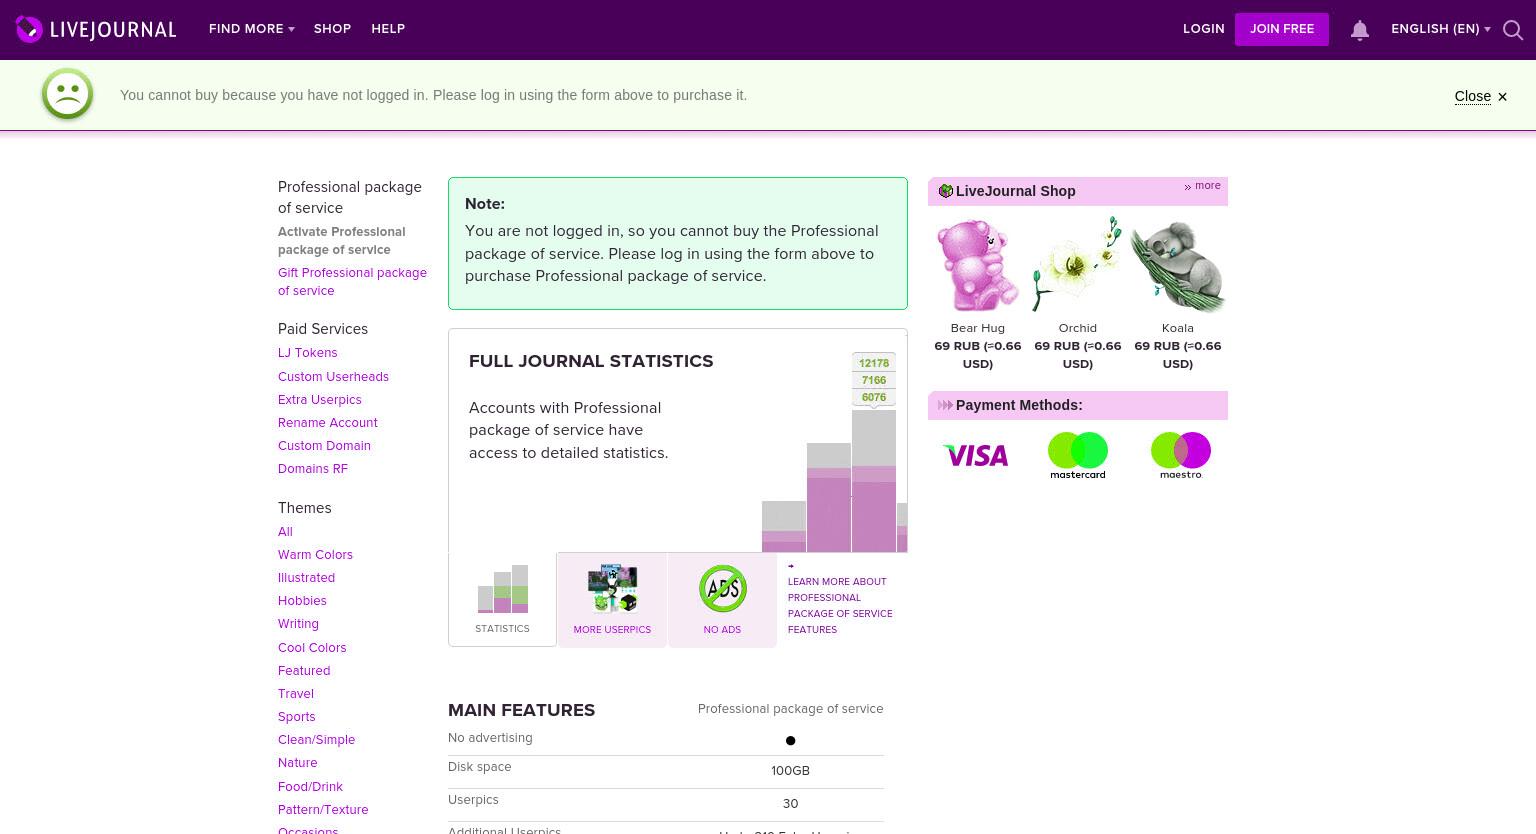Open the Custom Domain link

click(324, 446)
